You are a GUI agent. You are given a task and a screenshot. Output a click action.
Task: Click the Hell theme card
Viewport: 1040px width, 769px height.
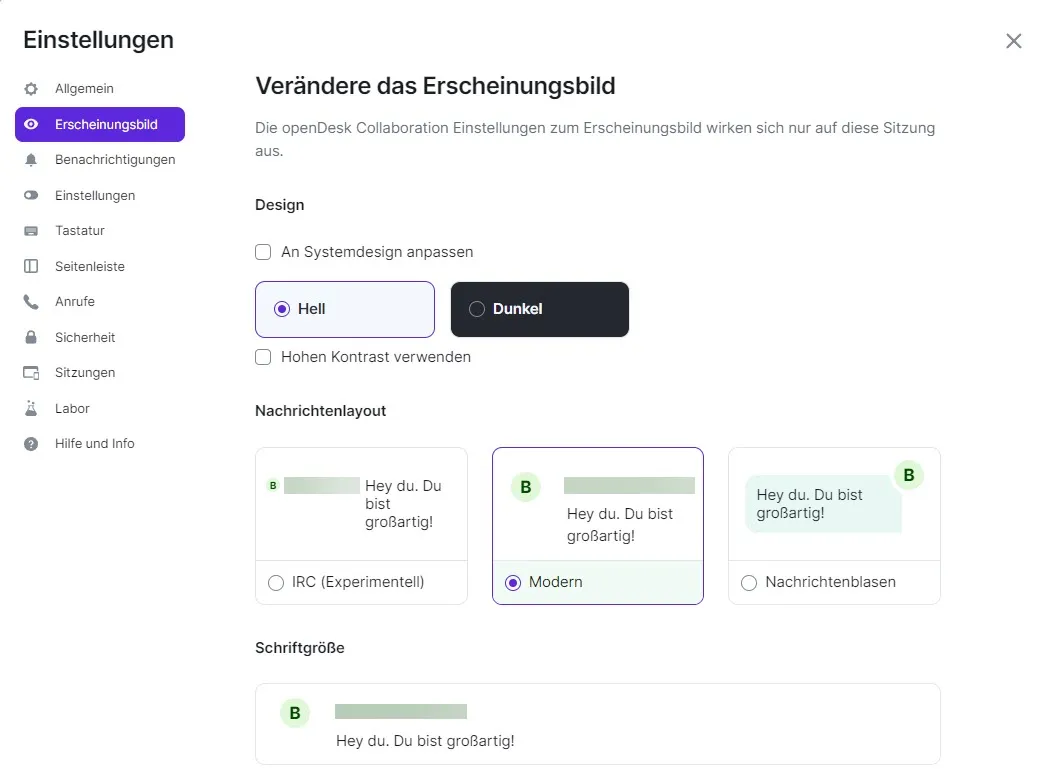(344, 309)
